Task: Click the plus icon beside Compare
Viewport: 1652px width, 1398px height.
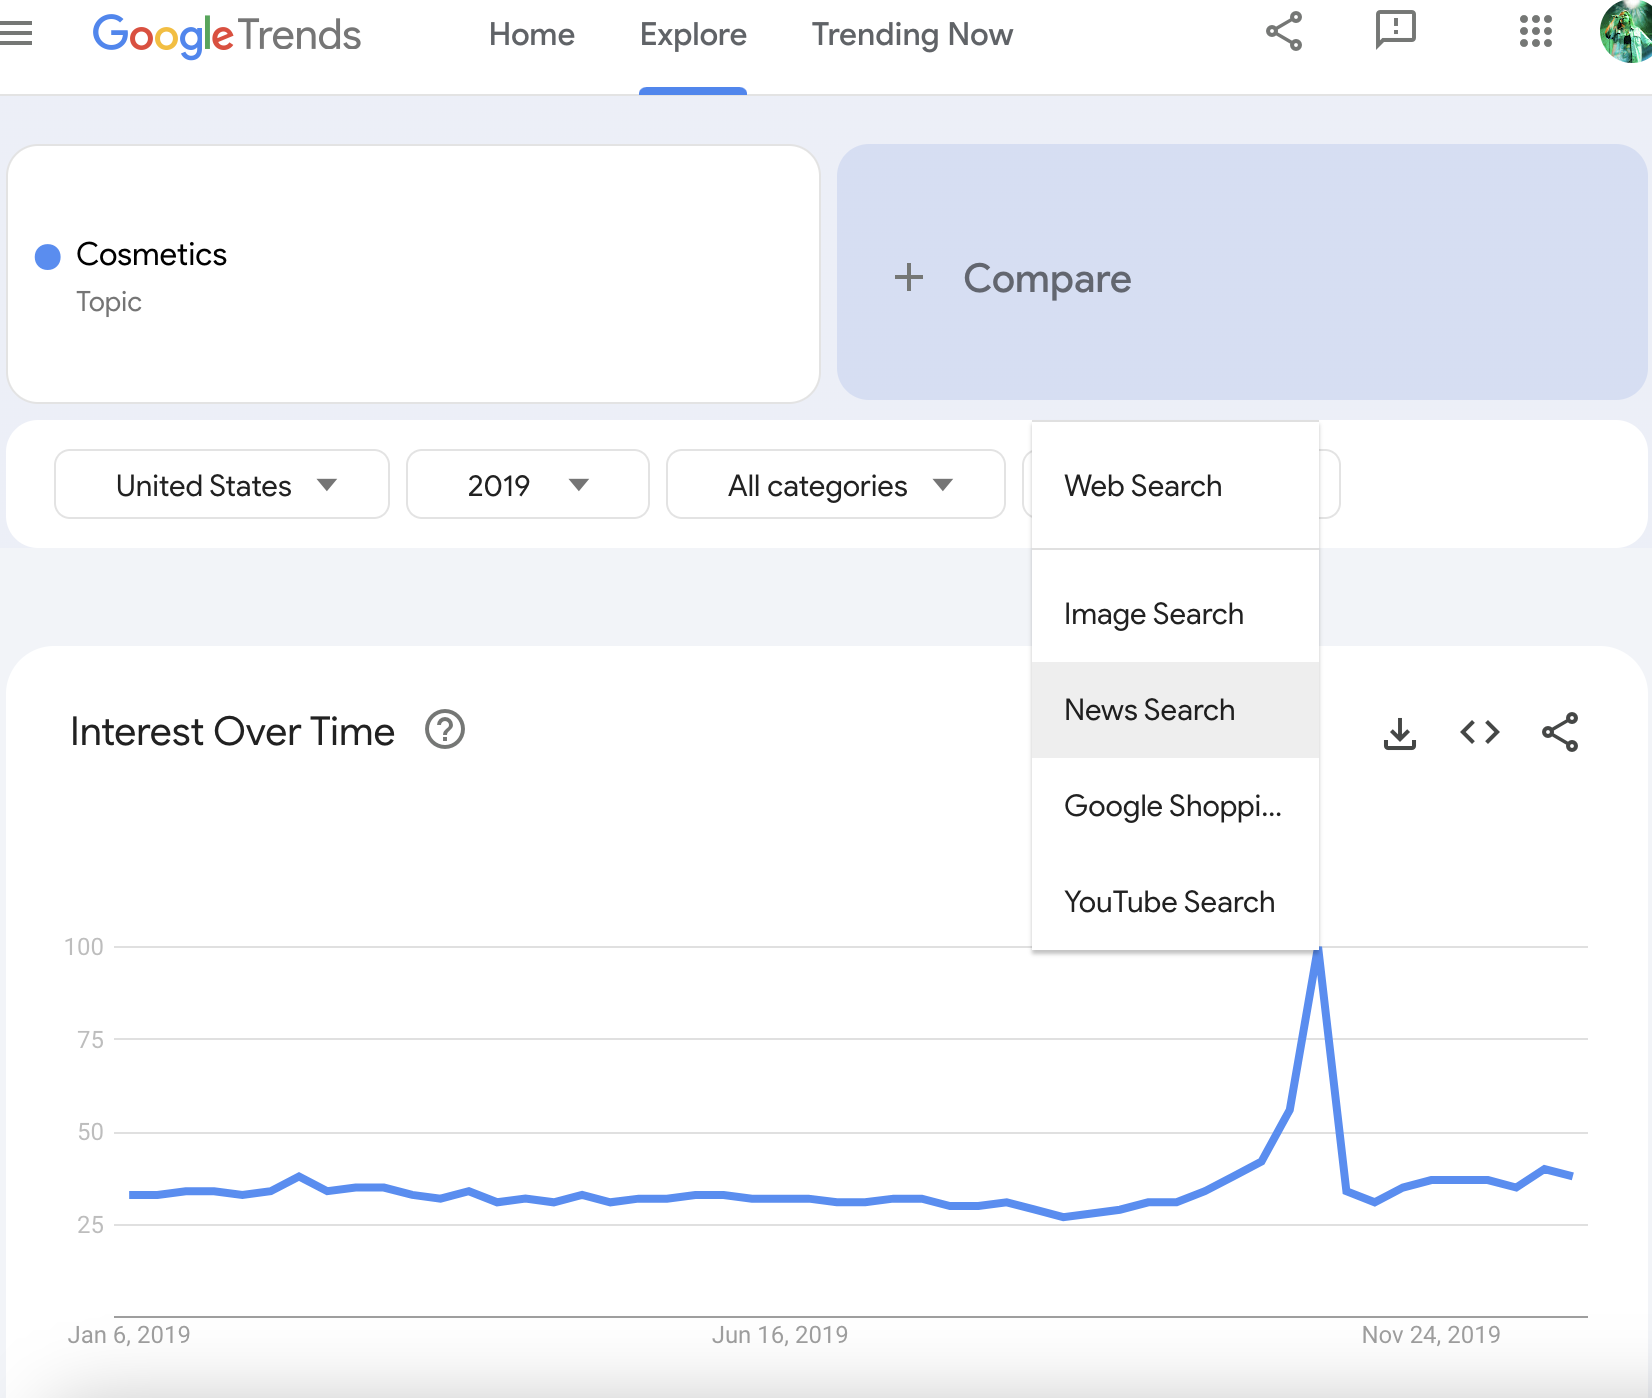Action: pos(908,278)
